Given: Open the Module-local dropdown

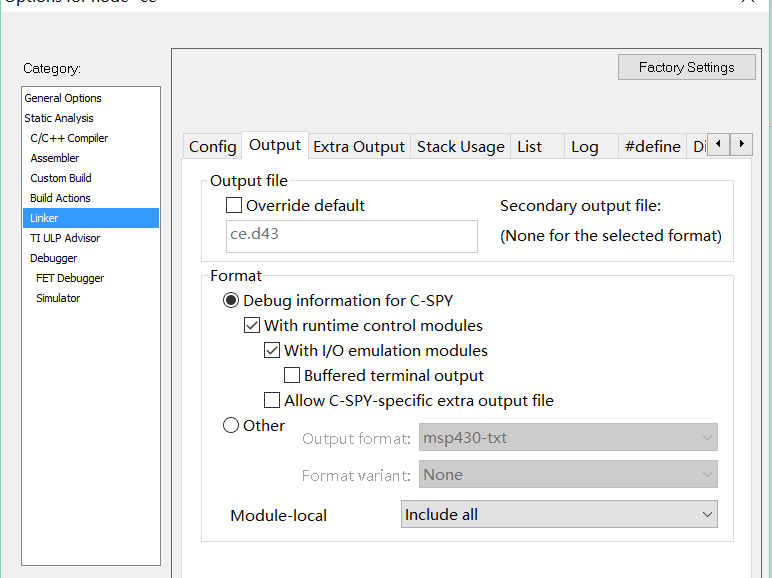Looking at the screenshot, I should pos(559,515).
